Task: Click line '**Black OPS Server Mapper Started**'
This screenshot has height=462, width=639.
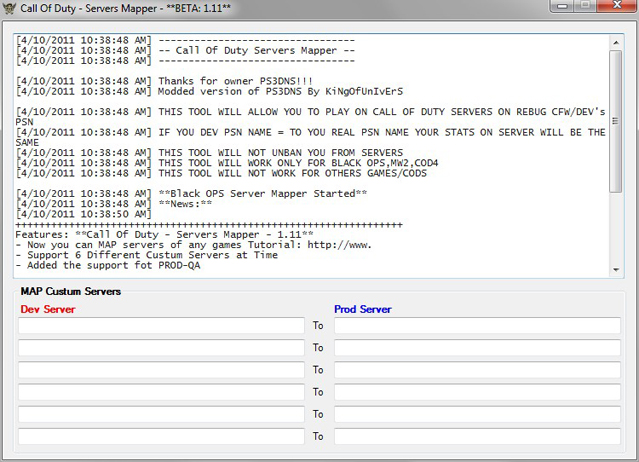Action: coord(262,194)
